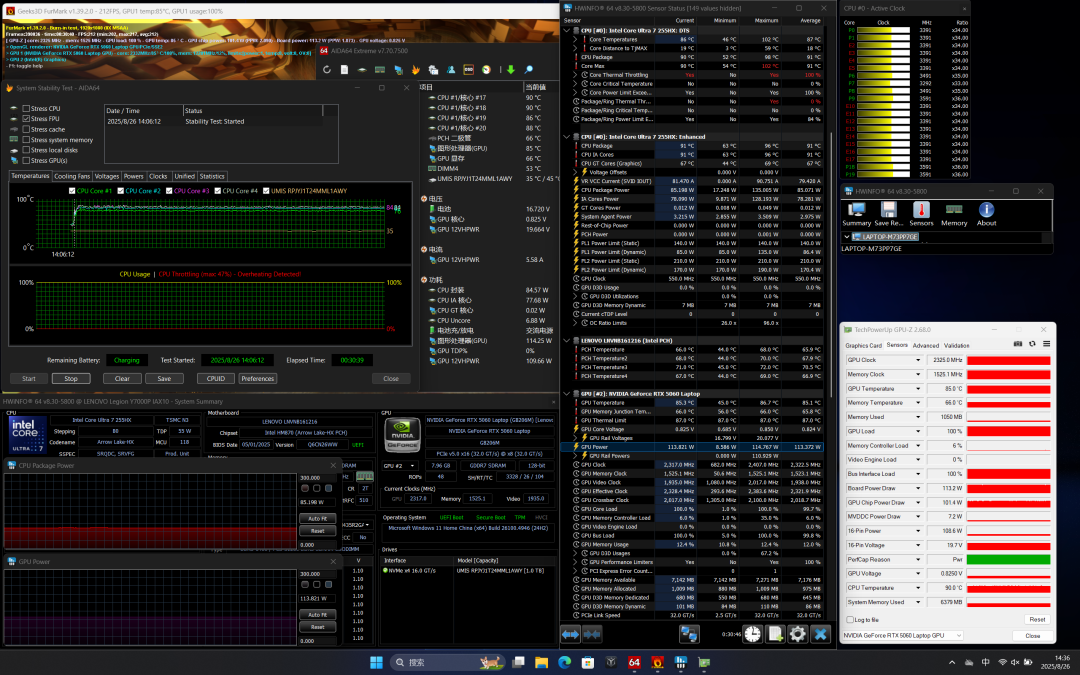Click the user icon in AIDA64 toolbar
The image size is (1080, 675).
point(451,70)
